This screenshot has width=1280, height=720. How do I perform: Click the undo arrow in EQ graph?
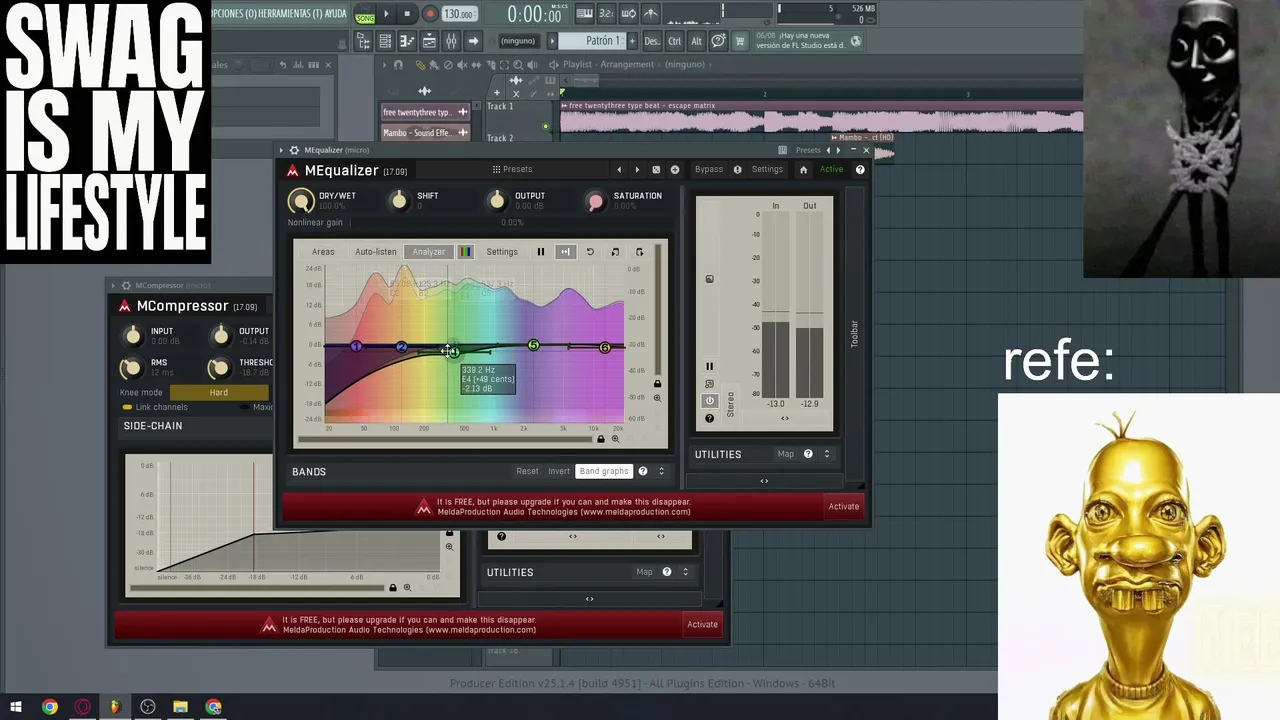pyautogui.click(x=590, y=252)
